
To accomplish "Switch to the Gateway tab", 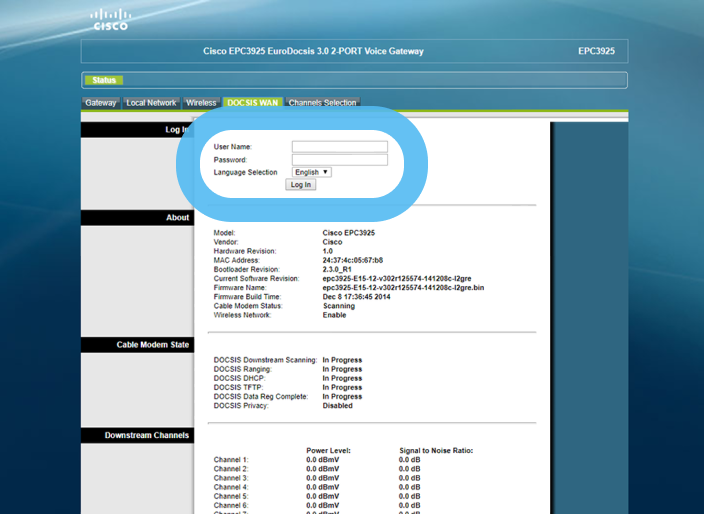I will point(101,103).
